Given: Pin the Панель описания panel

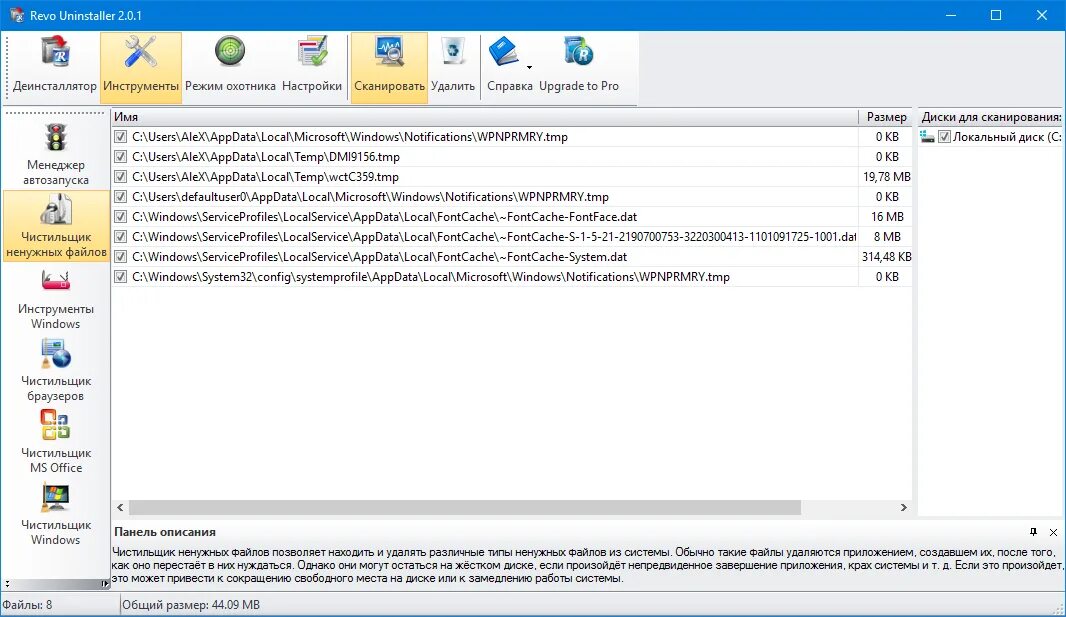Looking at the screenshot, I should 1033,532.
